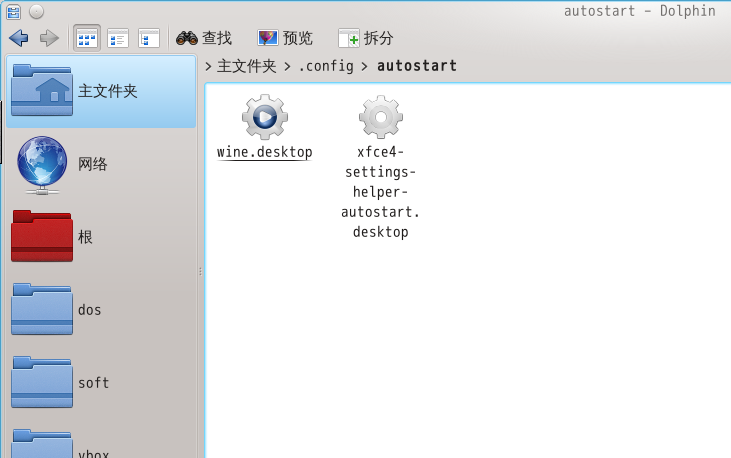This screenshot has width=731, height=458.
Task: Go forward with the grey arrow
Action: (49, 38)
